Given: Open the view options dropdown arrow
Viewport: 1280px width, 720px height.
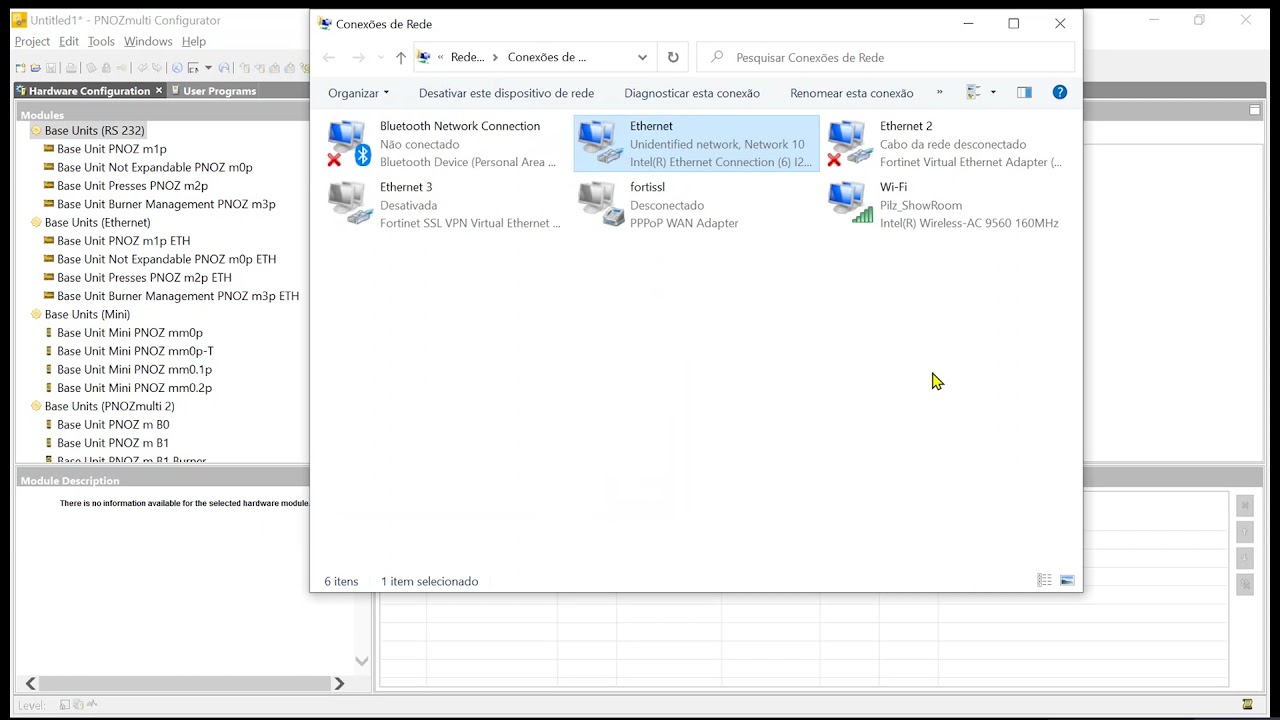Looking at the screenshot, I should coord(993,92).
